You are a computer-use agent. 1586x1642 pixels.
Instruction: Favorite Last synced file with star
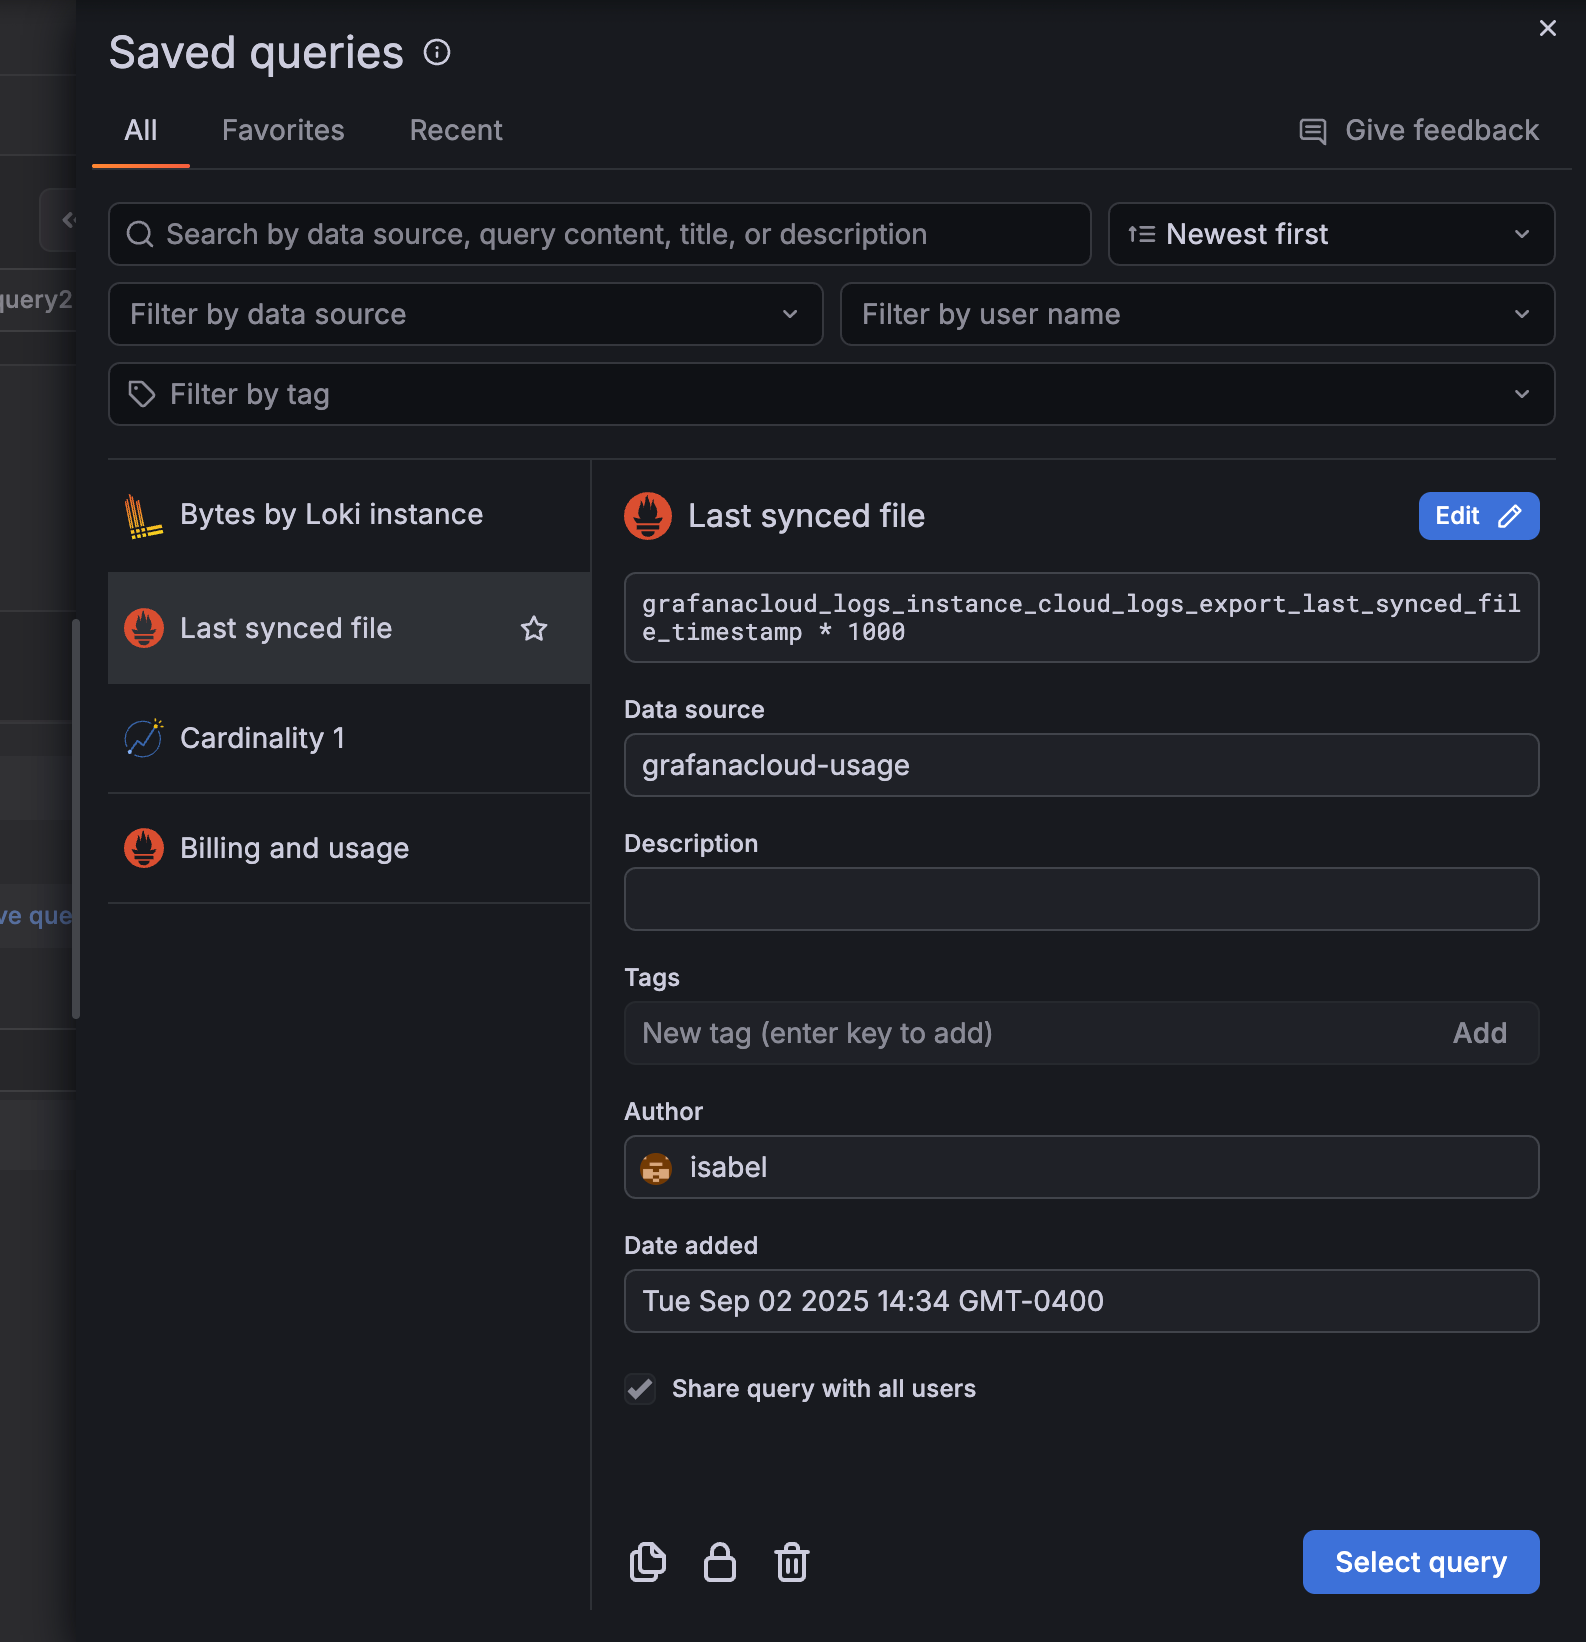pyautogui.click(x=534, y=628)
